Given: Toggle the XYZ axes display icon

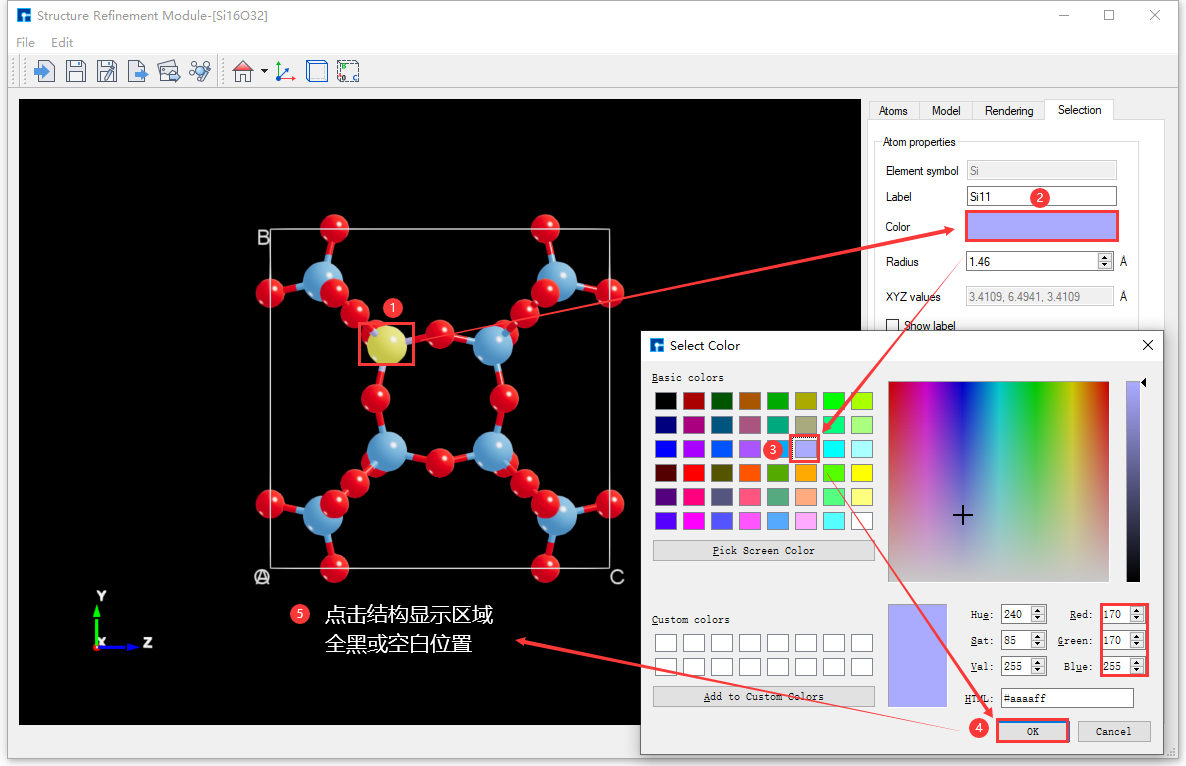Looking at the screenshot, I should click(285, 71).
